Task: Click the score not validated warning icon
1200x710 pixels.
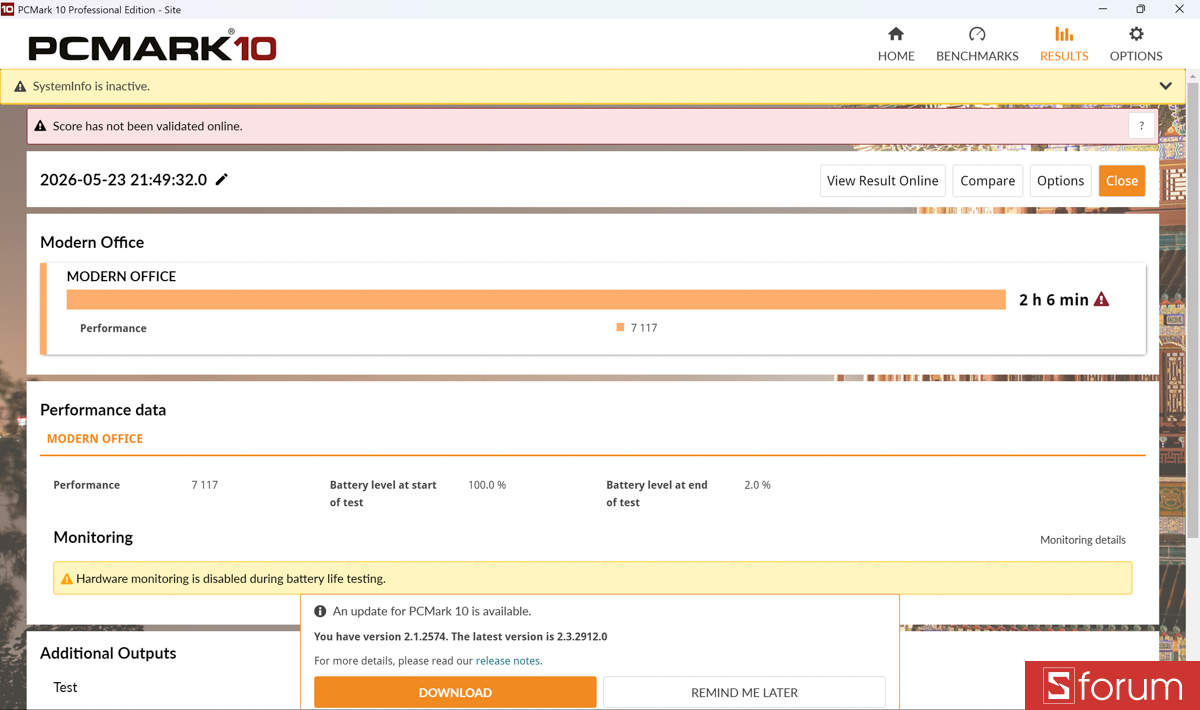Action: (x=40, y=126)
